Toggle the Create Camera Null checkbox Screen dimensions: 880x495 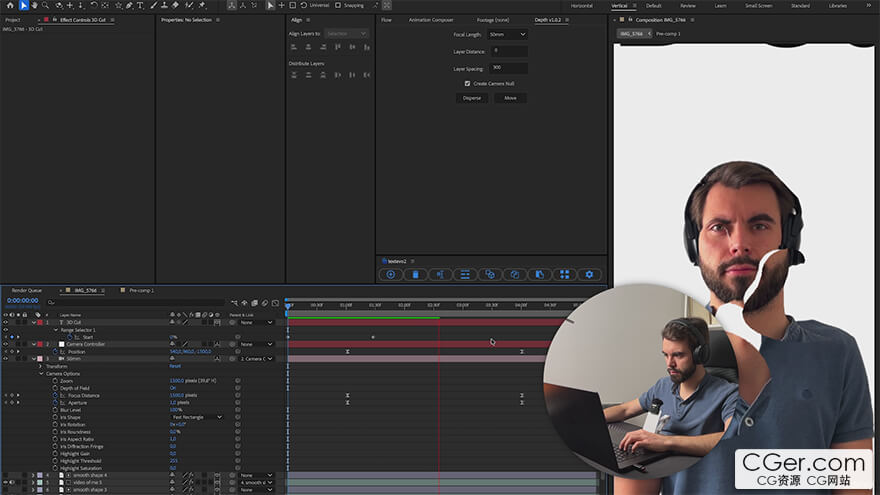click(468, 83)
